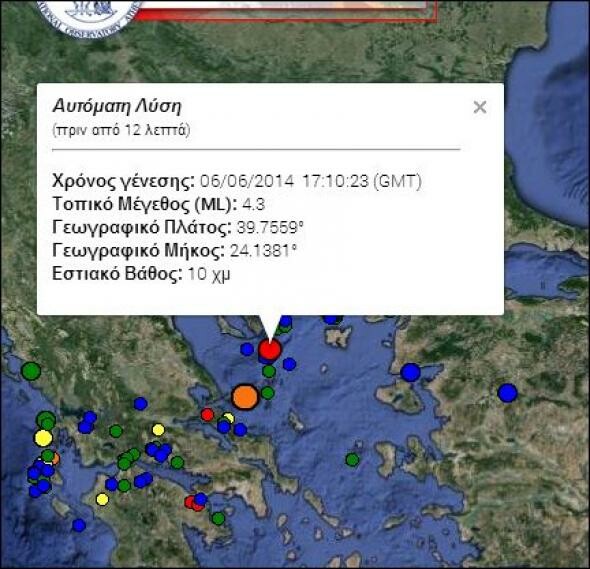Screen dimensions: 590x569
Task: Select the time text πριν από 12 λεπτά
Action: (x=121, y=130)
